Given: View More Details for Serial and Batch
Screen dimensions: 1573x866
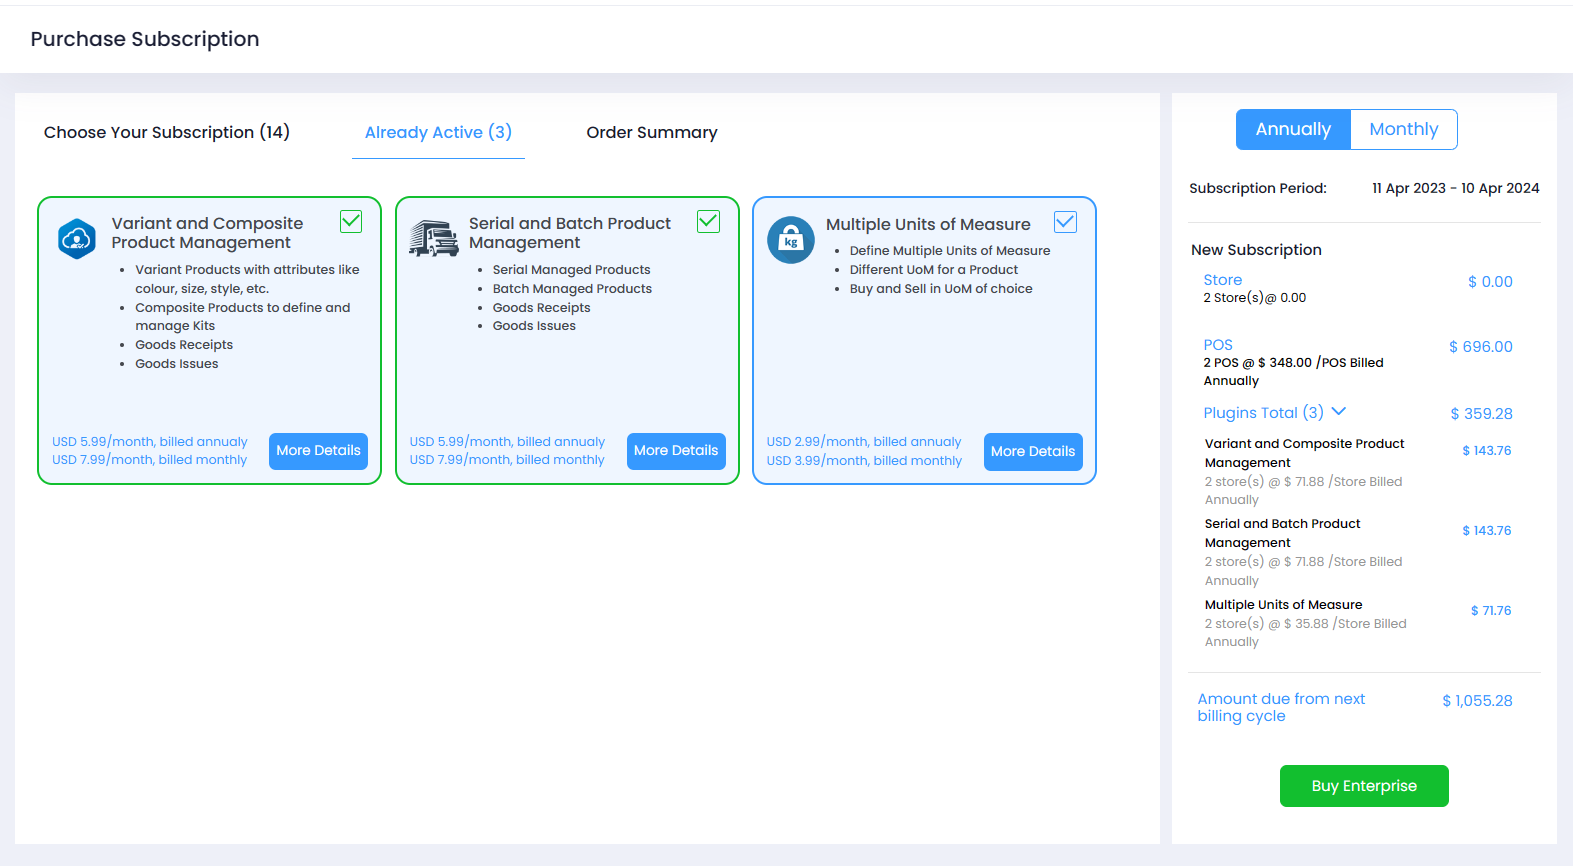Looking at the screenshot, I should point(676,451).
